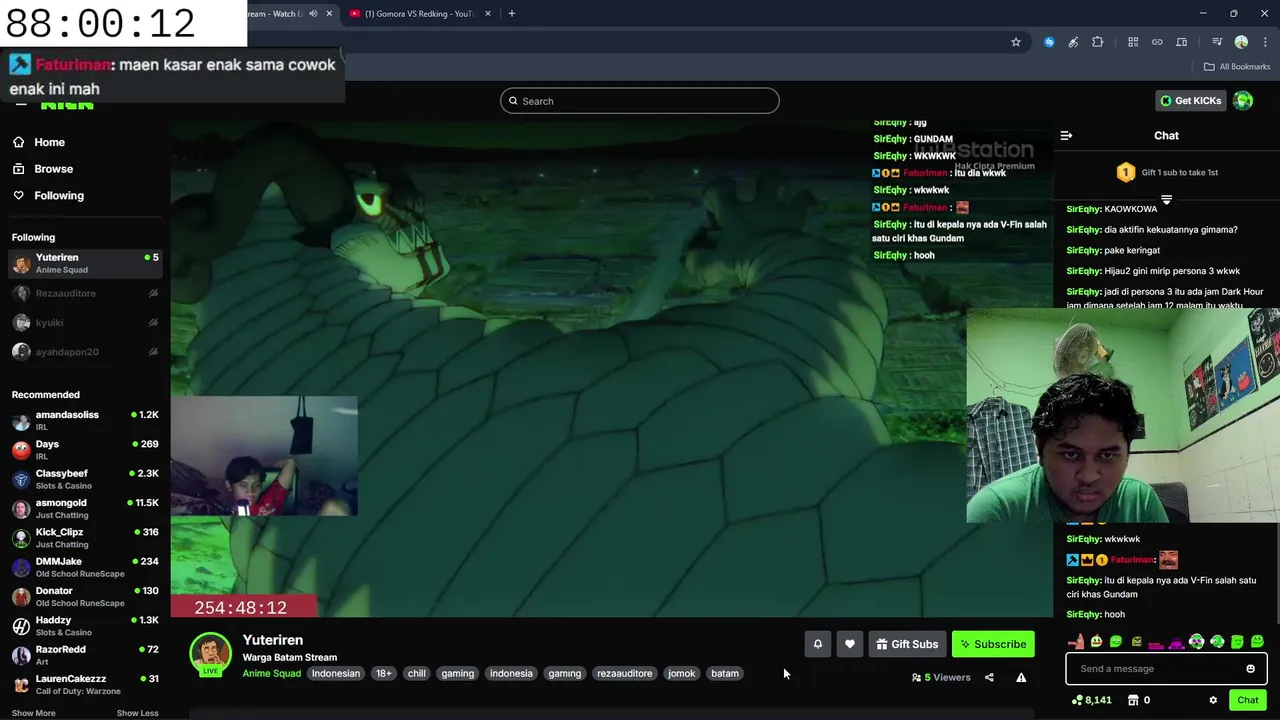Open the Chrome profile avatar
The height and width of the screenshot is (720, 1280).
pyautogui.click(x=1241, y=42)
